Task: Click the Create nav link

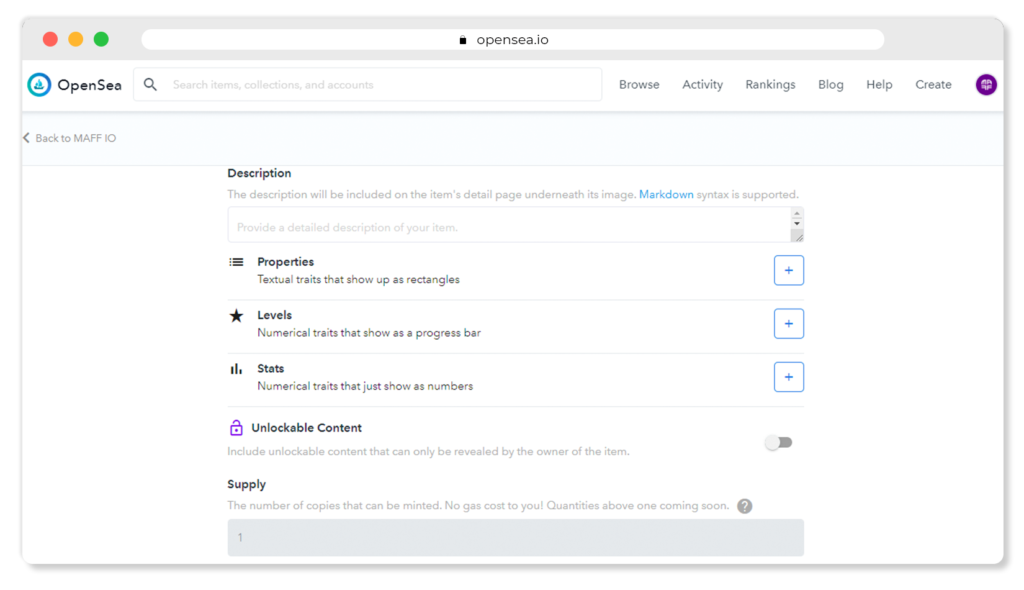Action: pyautogui.click(x=933, y=85)
